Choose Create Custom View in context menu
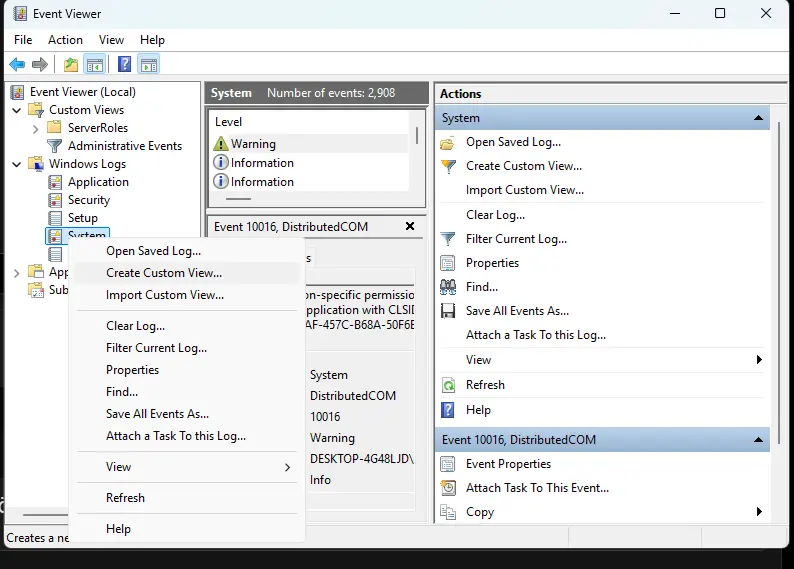The height and width of the screenshot is (569, 794). point(187,273)
